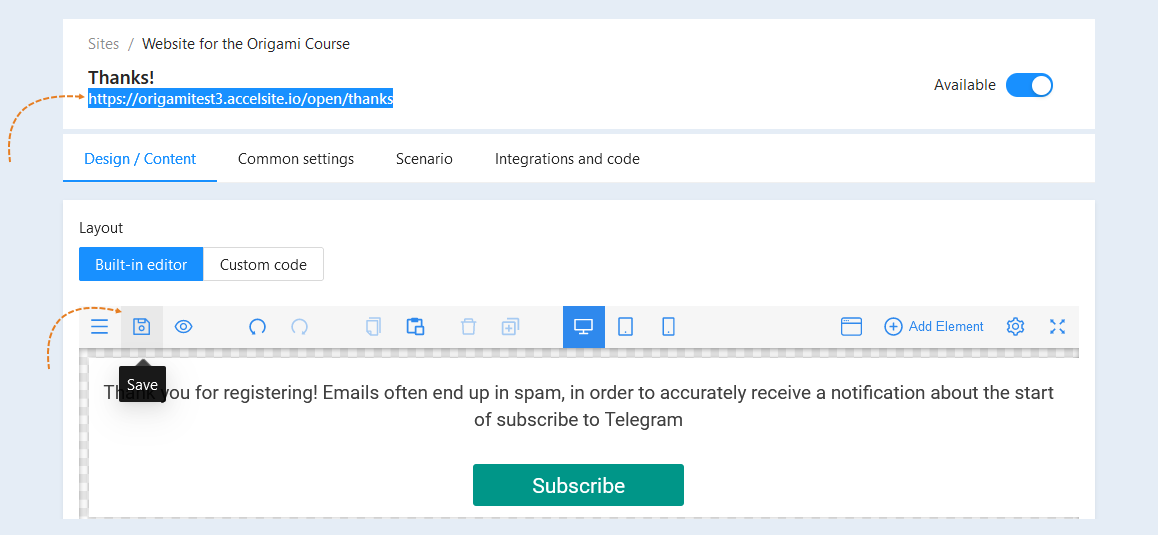Screen dimensions: 1158x535
Task: Click Add Element button
Action: pos(934,327)
